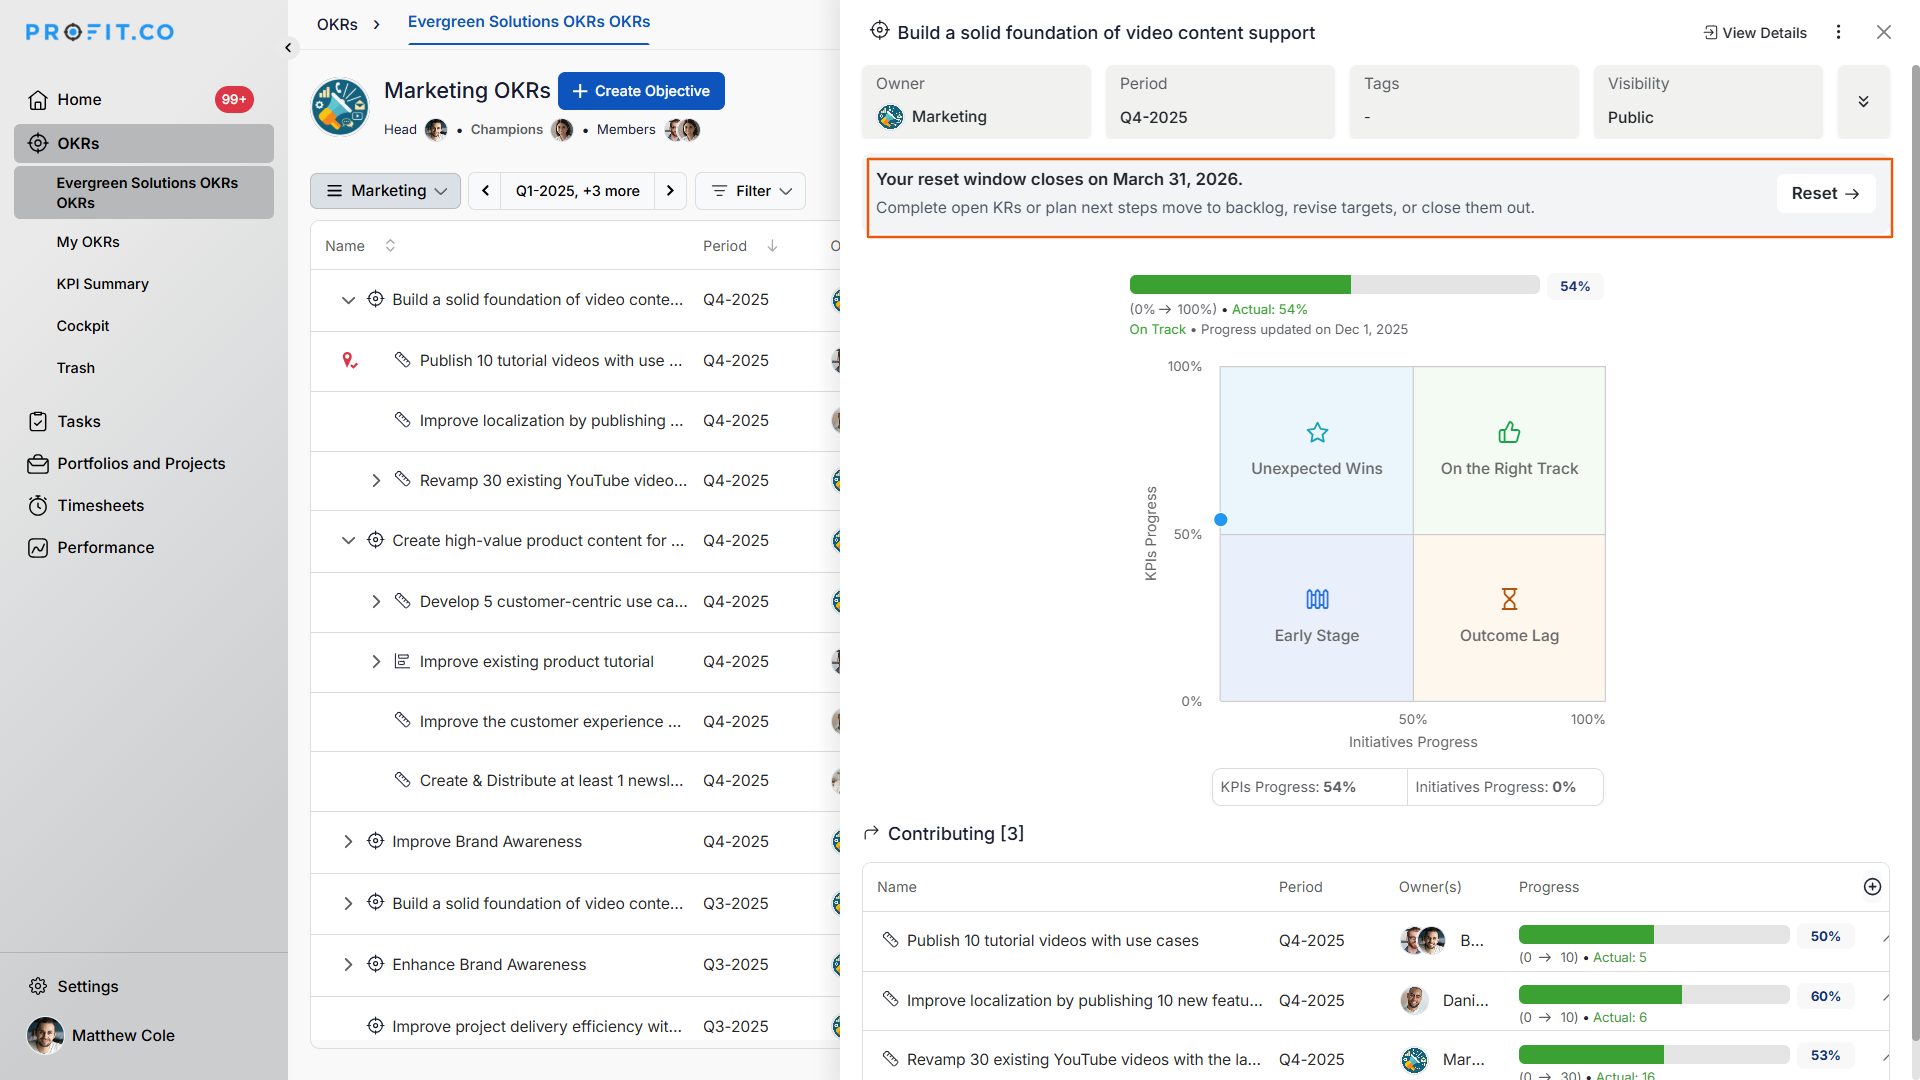The height and width of the screenshot is (1080, 1920).
Task: Open Portfolios and Projects in sidebar
Action: coord(141,464)
